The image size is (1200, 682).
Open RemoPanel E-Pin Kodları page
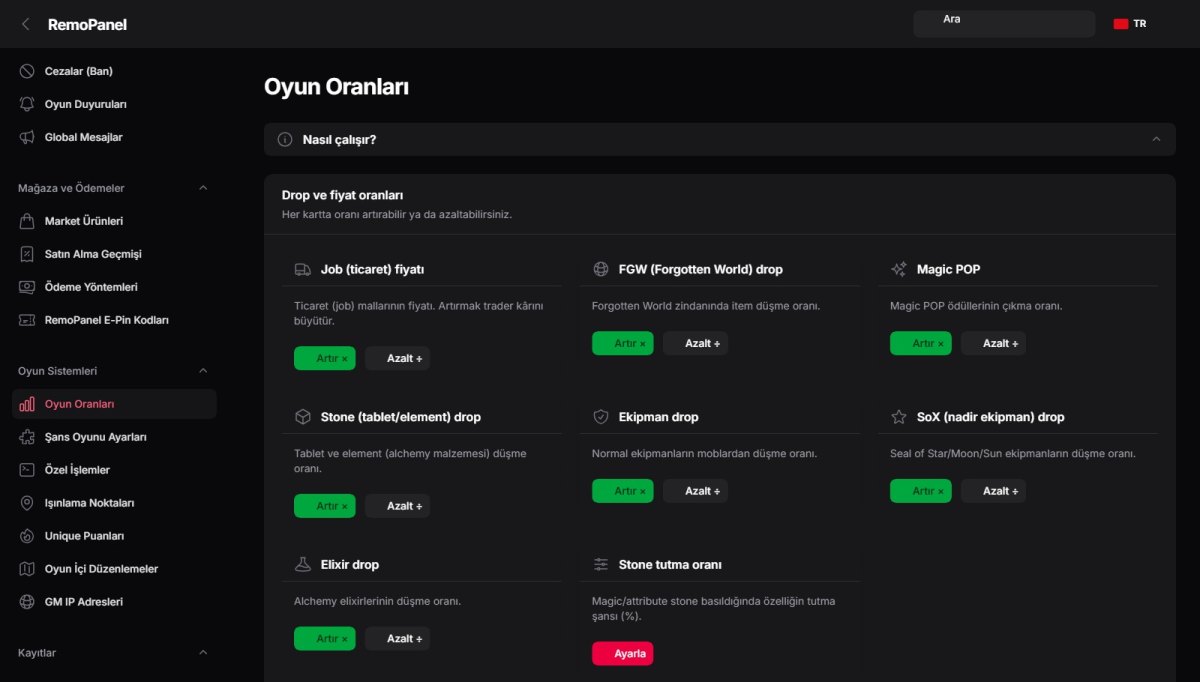[114, 320]
